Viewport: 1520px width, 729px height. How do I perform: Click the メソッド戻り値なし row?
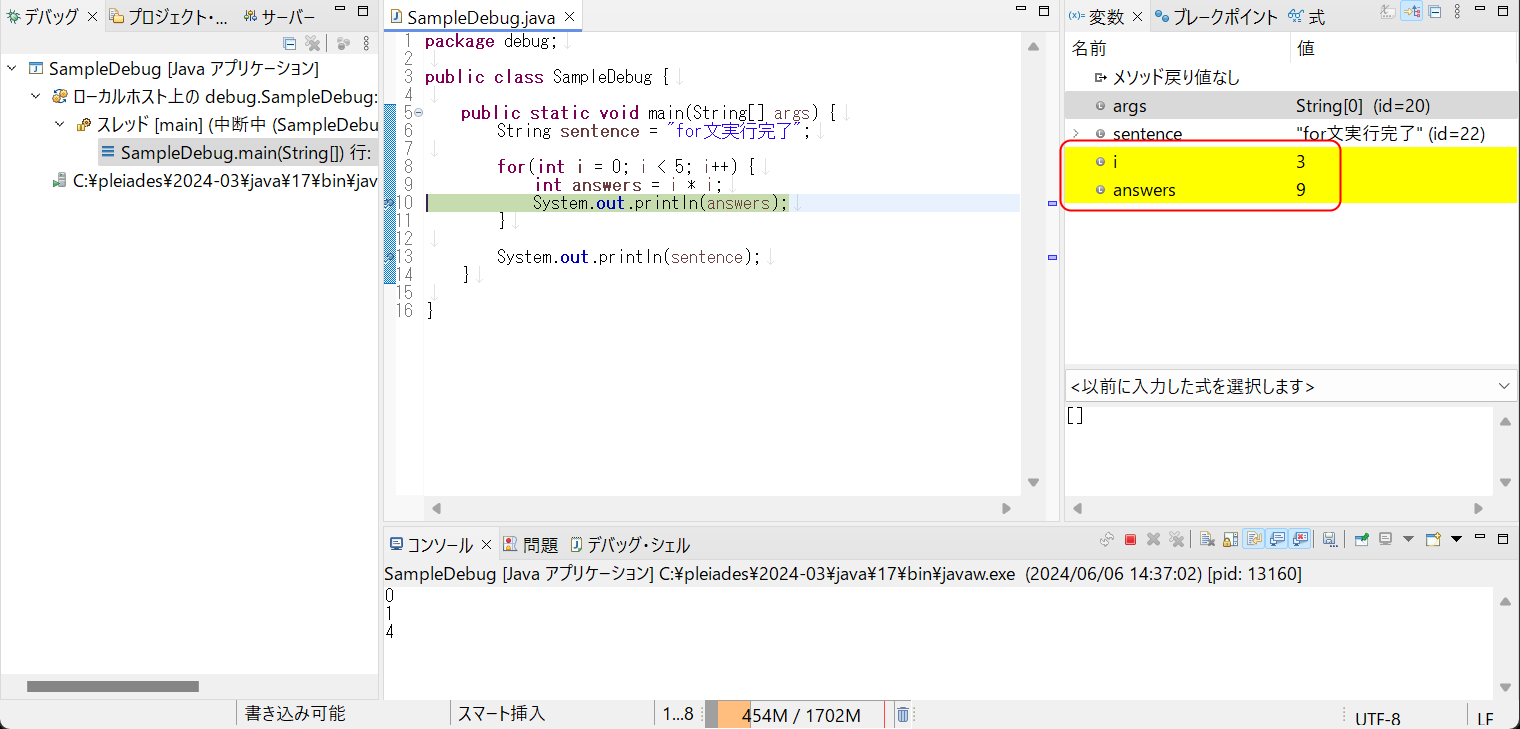pyautogui.click(x=1291, y=77)
